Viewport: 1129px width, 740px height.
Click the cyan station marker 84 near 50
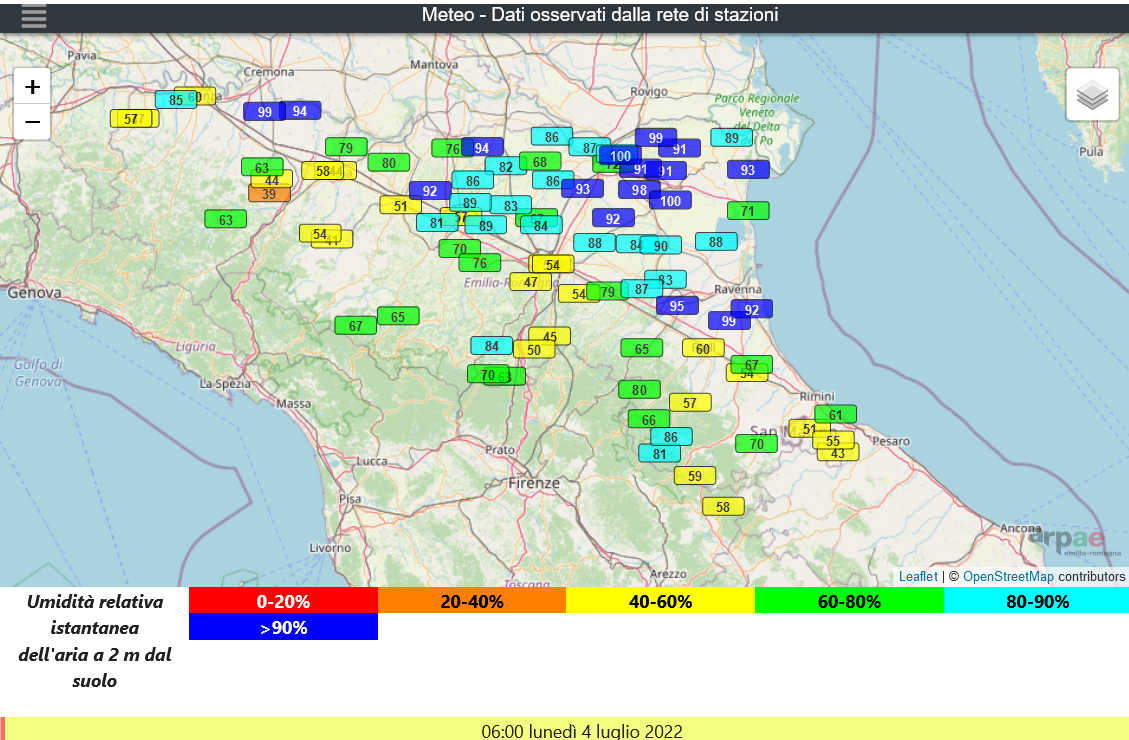492,346
